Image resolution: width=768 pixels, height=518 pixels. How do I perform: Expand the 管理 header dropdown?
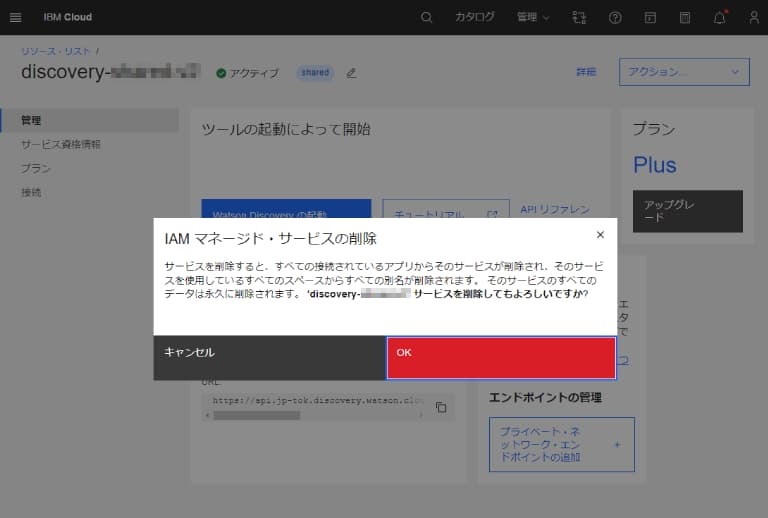pyautogui.click(x=533, y=18)
